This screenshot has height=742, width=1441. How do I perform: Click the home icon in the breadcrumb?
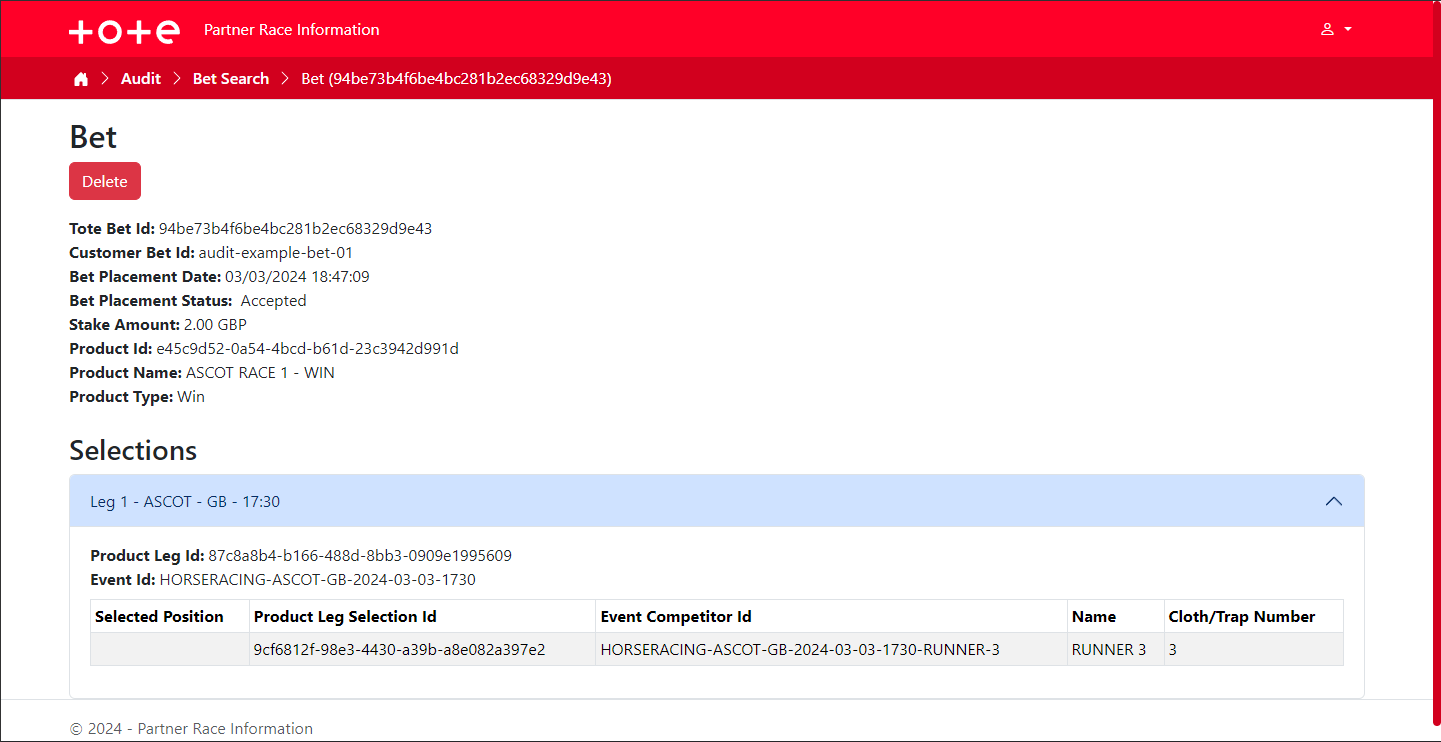click(x=81, y=78)
